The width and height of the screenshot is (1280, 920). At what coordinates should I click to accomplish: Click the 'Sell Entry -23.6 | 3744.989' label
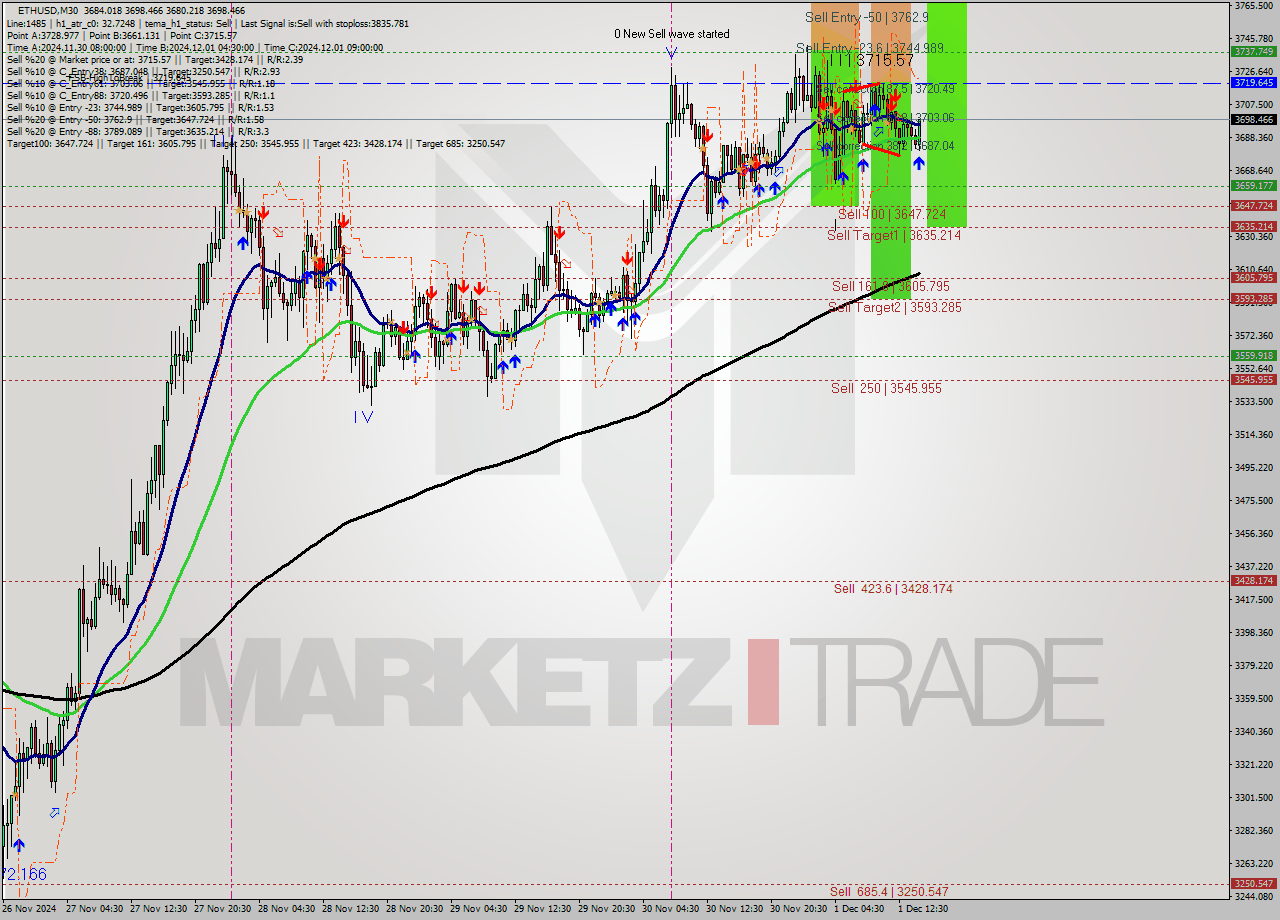[870, 48]
